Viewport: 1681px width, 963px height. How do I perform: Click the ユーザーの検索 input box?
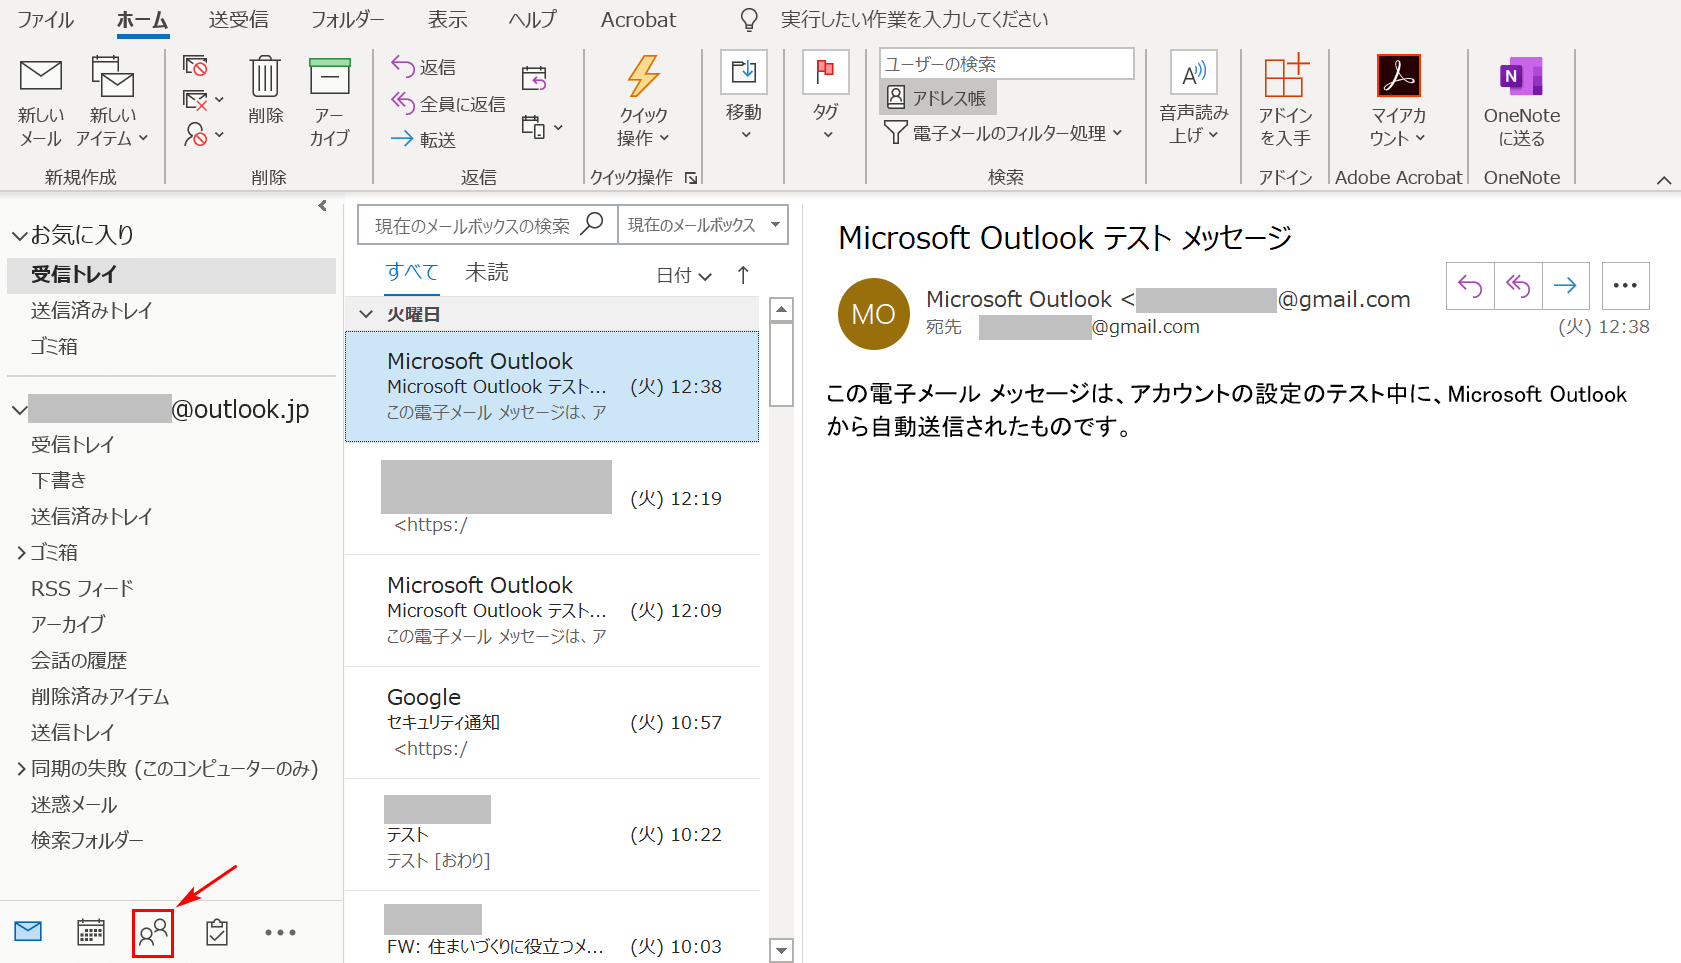[x=1007, y=64]
